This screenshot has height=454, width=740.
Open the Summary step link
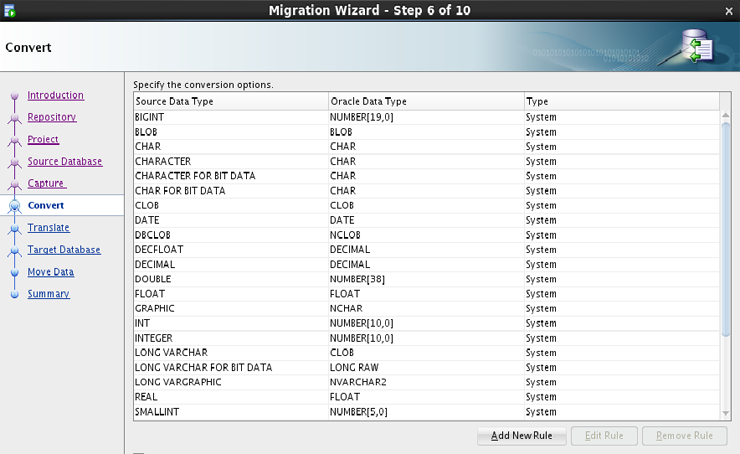coord(48,294)
